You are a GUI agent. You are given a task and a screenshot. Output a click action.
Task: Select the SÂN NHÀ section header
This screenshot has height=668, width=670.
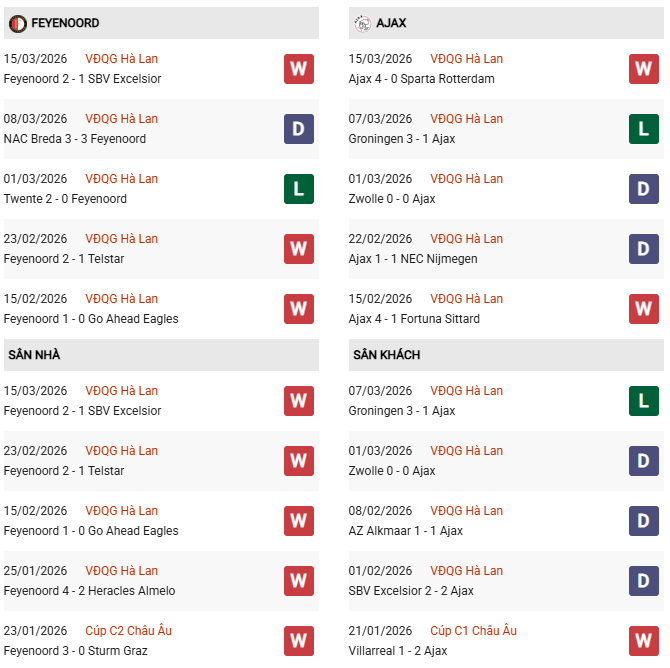(x=35, y=355)
